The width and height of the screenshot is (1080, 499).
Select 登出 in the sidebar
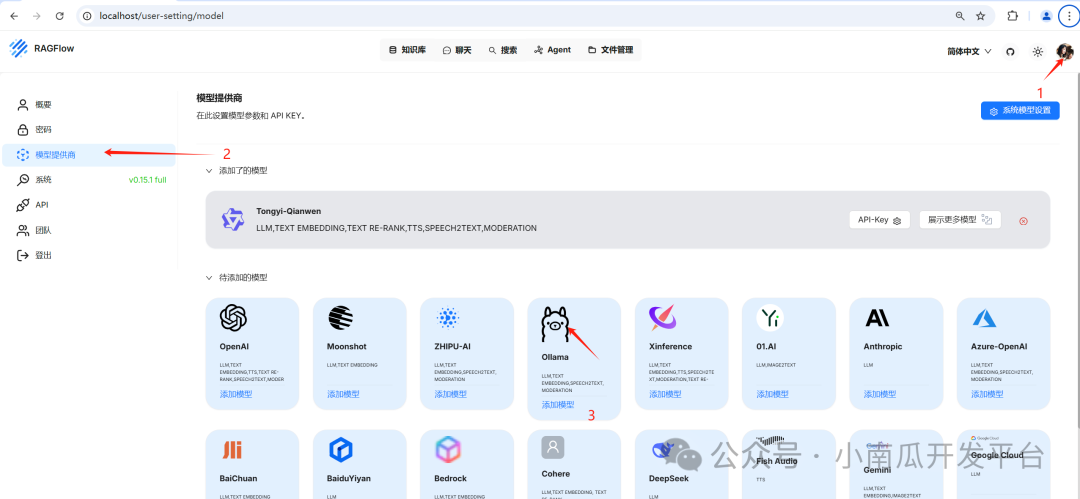pyautogui.click(x=88, y=255)
